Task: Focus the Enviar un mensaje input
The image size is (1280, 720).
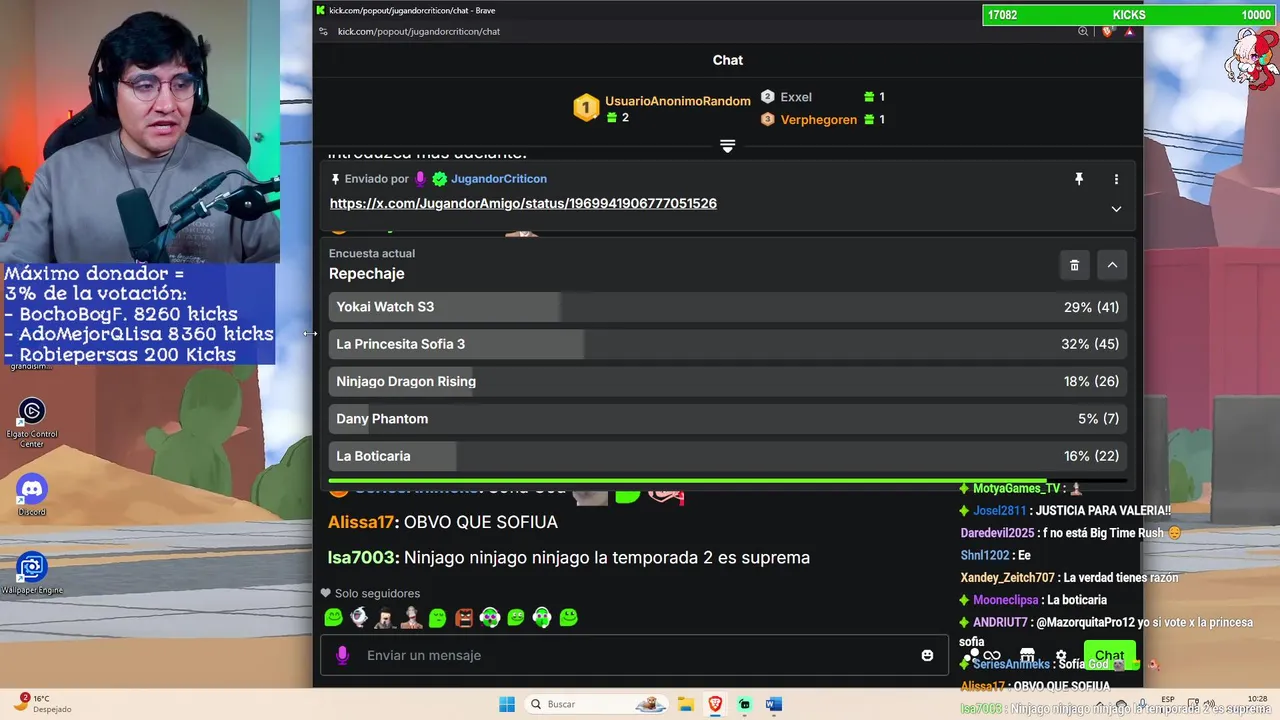Action: coord(635,655)
